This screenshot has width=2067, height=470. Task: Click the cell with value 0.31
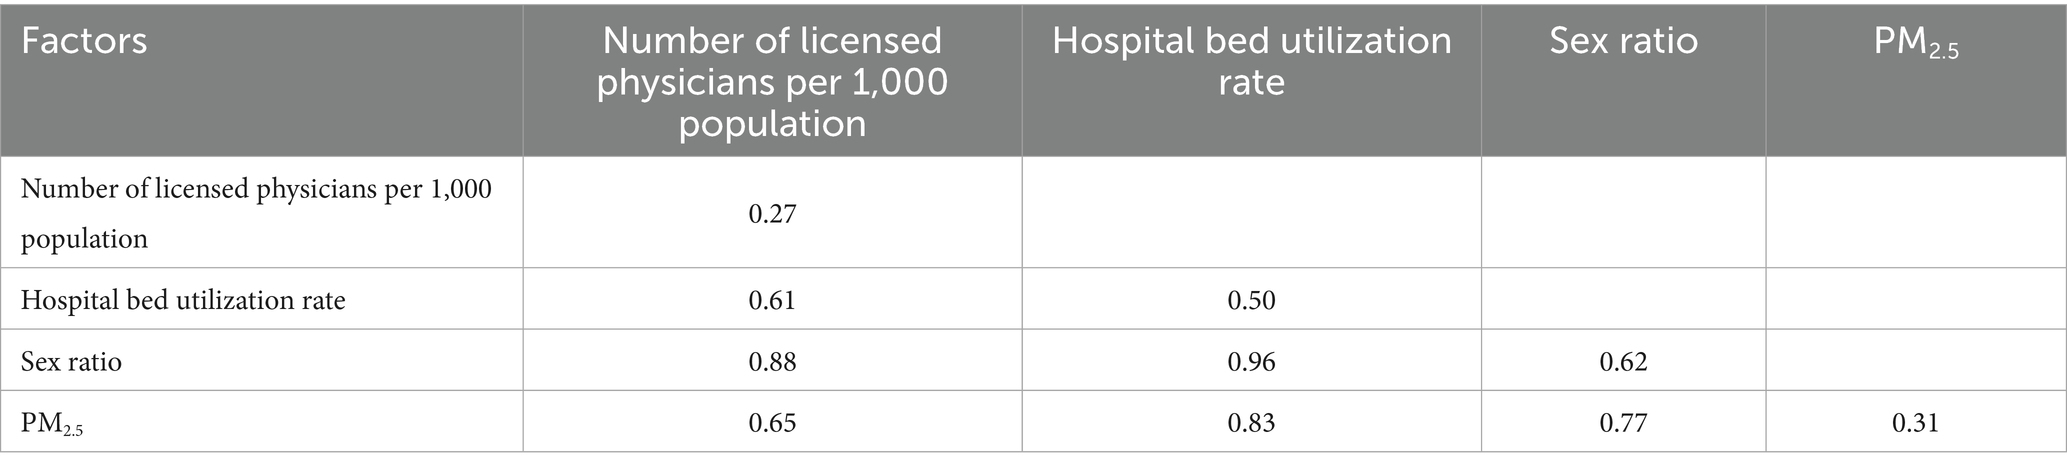click(x=1915, y=423)
